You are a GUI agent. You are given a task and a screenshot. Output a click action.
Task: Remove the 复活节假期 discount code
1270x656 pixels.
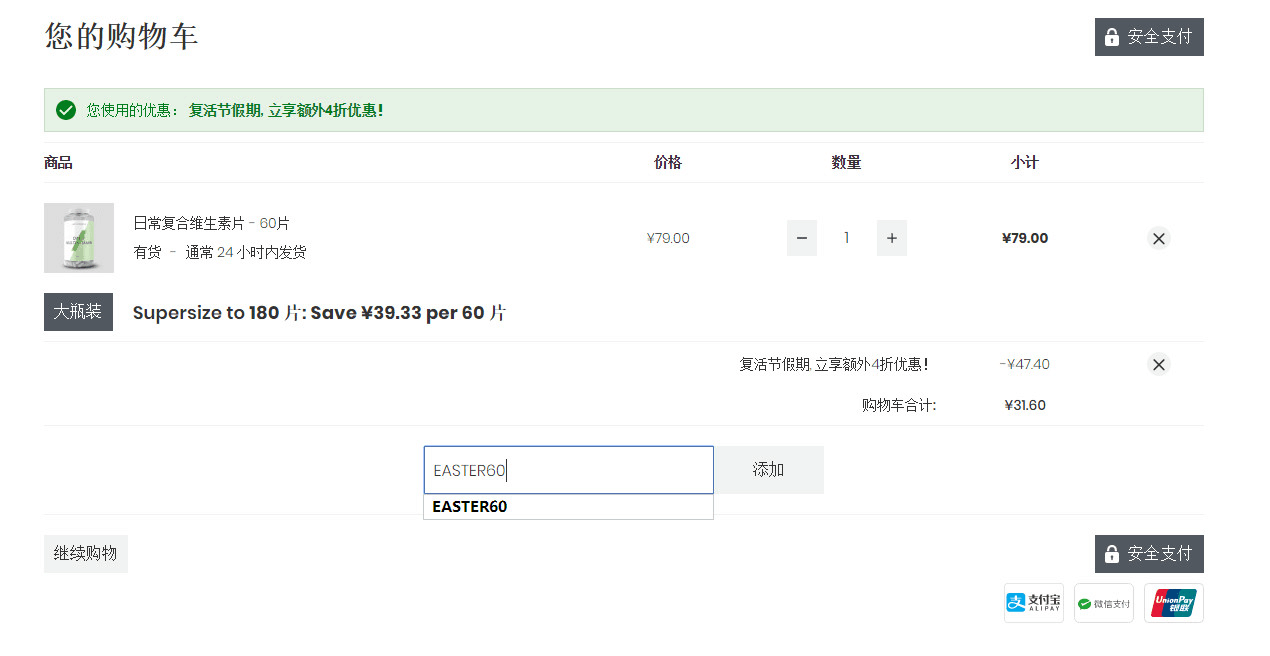pyautogui.click(x=1159, y=364)
